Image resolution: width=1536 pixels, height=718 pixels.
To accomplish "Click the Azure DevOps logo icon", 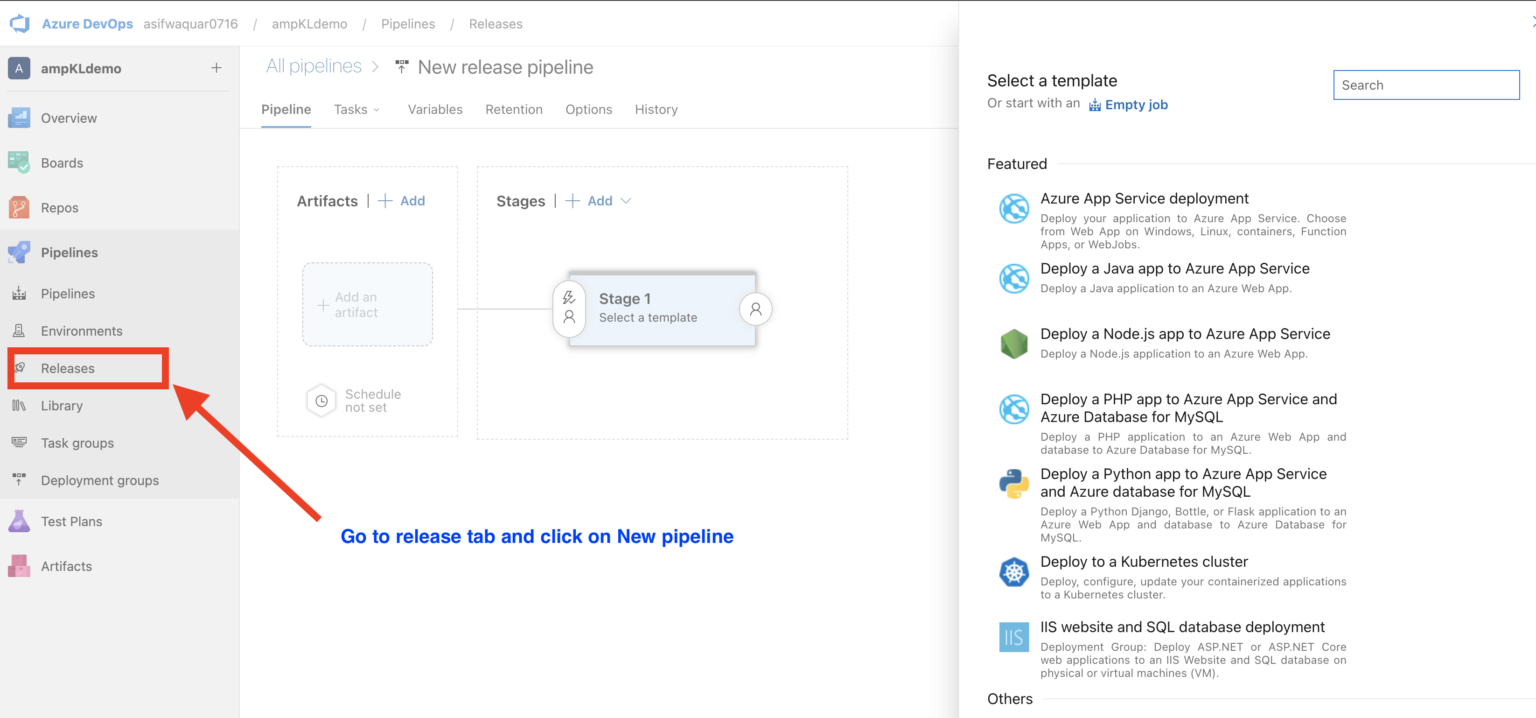I will click(x=20, y=24).
